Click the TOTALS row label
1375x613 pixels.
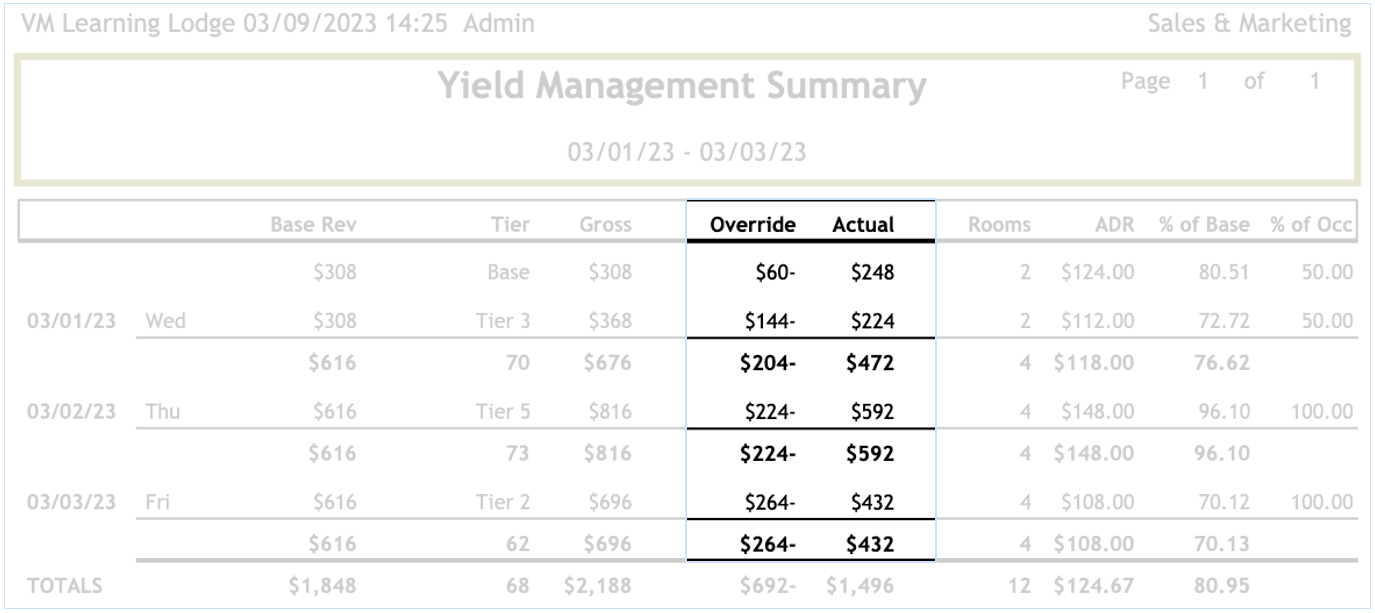pos(65,587)
